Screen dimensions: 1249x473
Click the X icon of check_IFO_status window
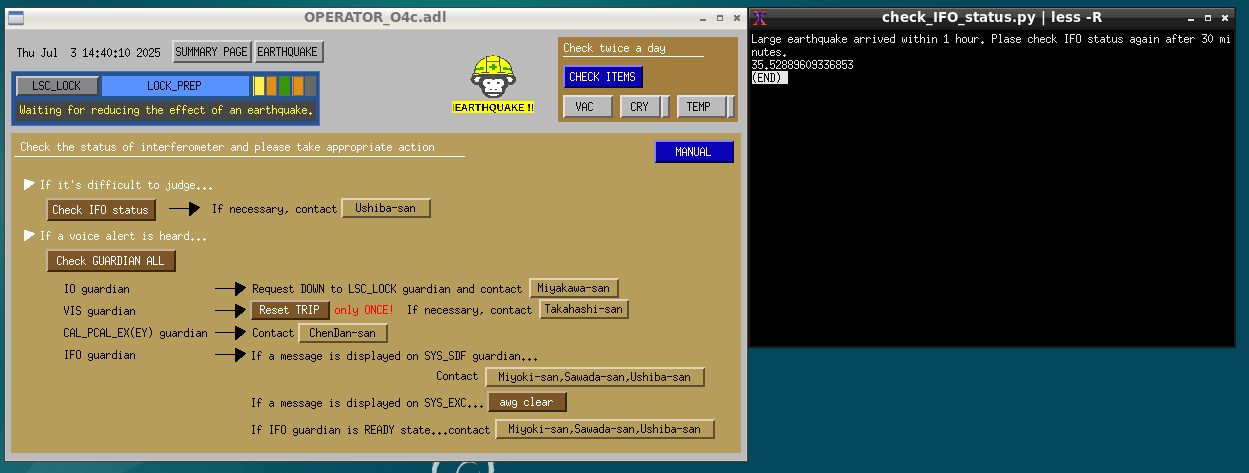760,17
